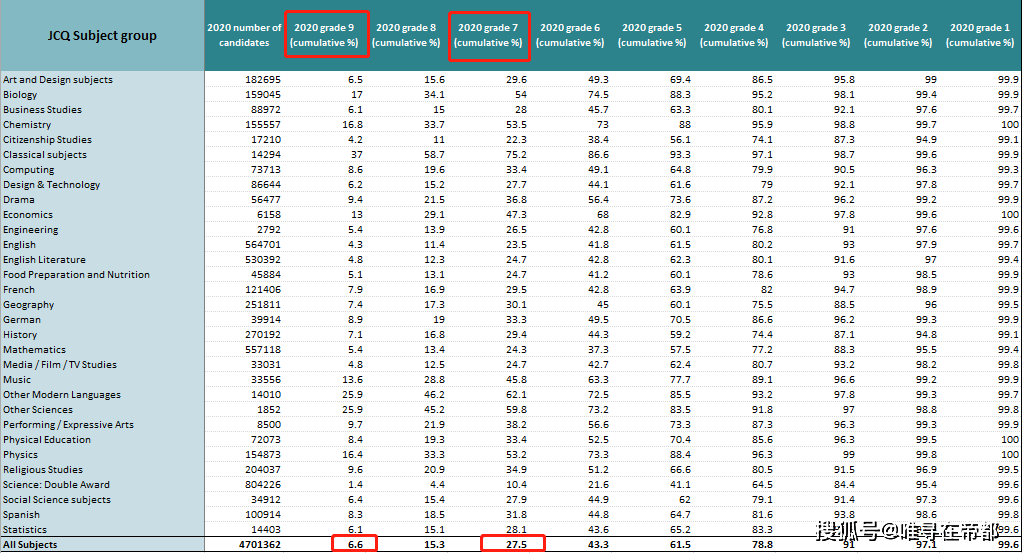
Task: Click the English Literature row label
Action: [x=44, y=260]
